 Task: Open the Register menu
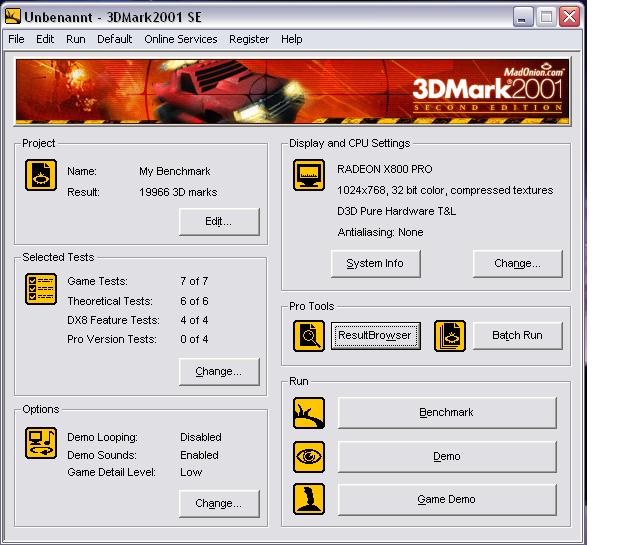coord(249,39)
